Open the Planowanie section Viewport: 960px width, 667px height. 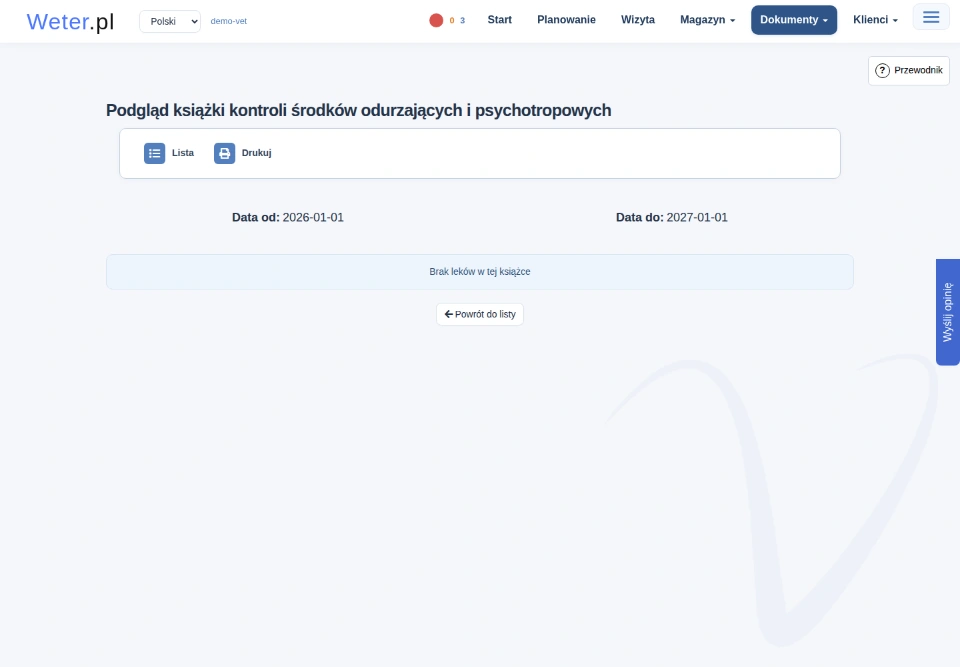pyautogui.click(x=566, y=20)
